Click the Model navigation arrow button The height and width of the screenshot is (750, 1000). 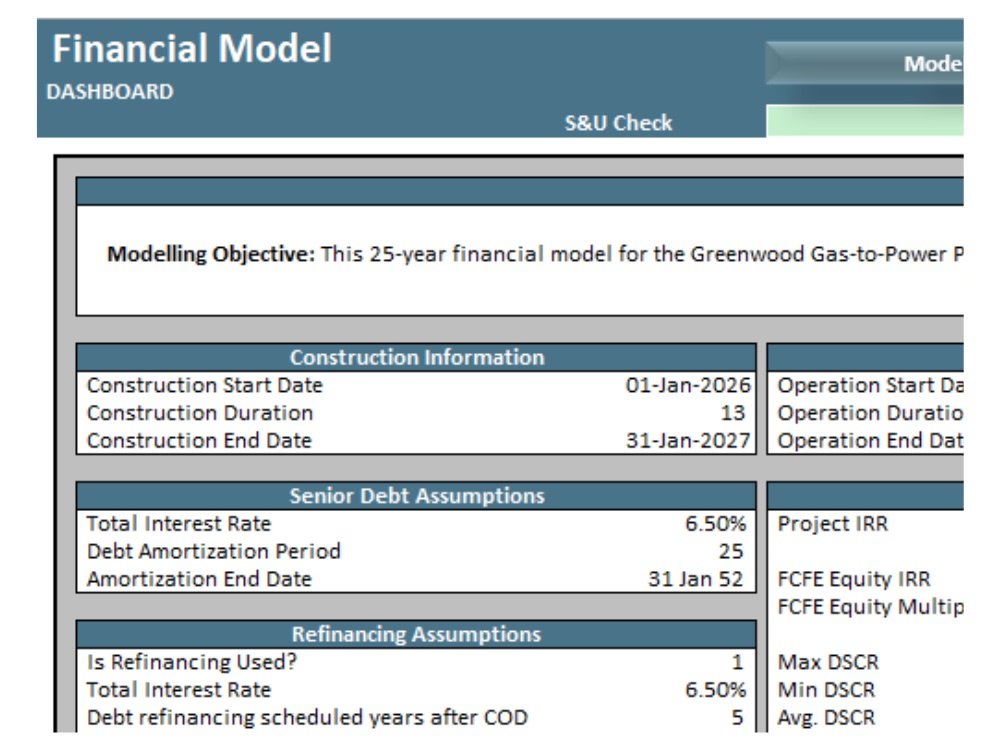880,62
